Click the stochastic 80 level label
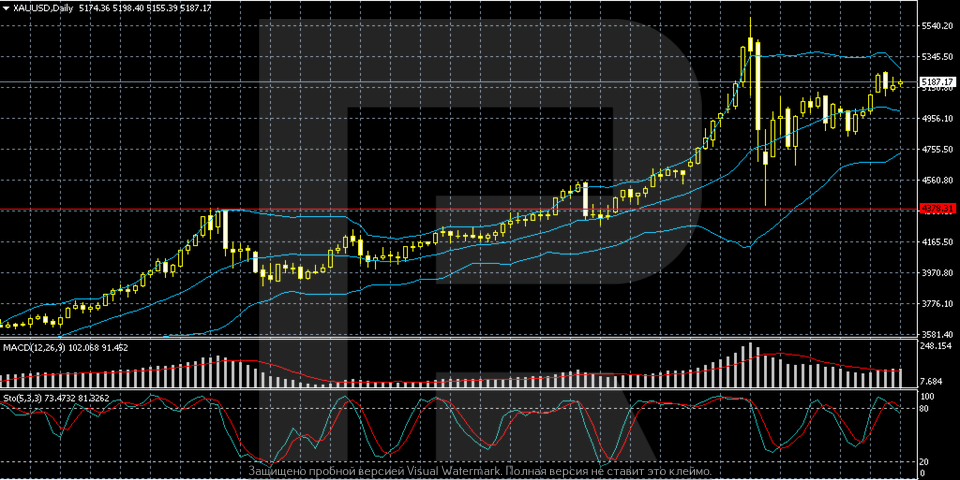This screenshot has width=960, height=480. tap(927, 408)
